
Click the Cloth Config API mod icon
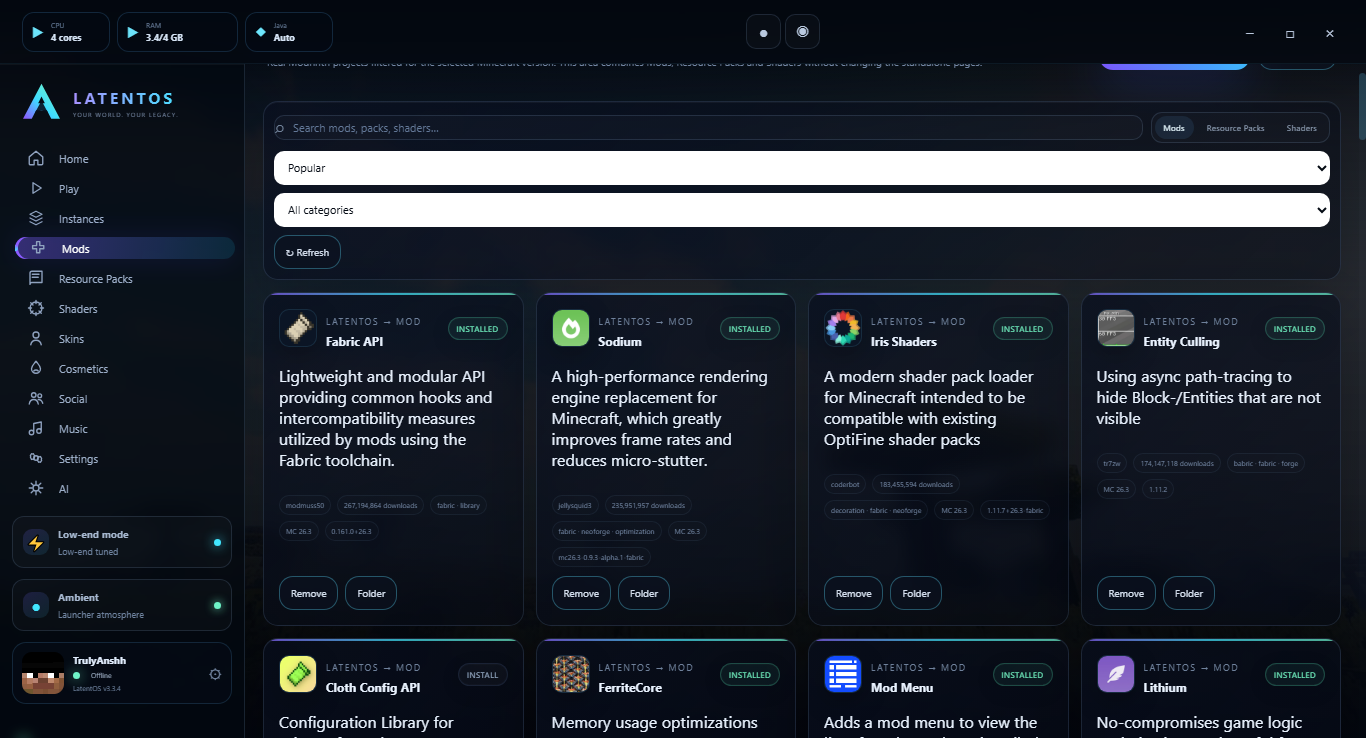pos(298,675)
